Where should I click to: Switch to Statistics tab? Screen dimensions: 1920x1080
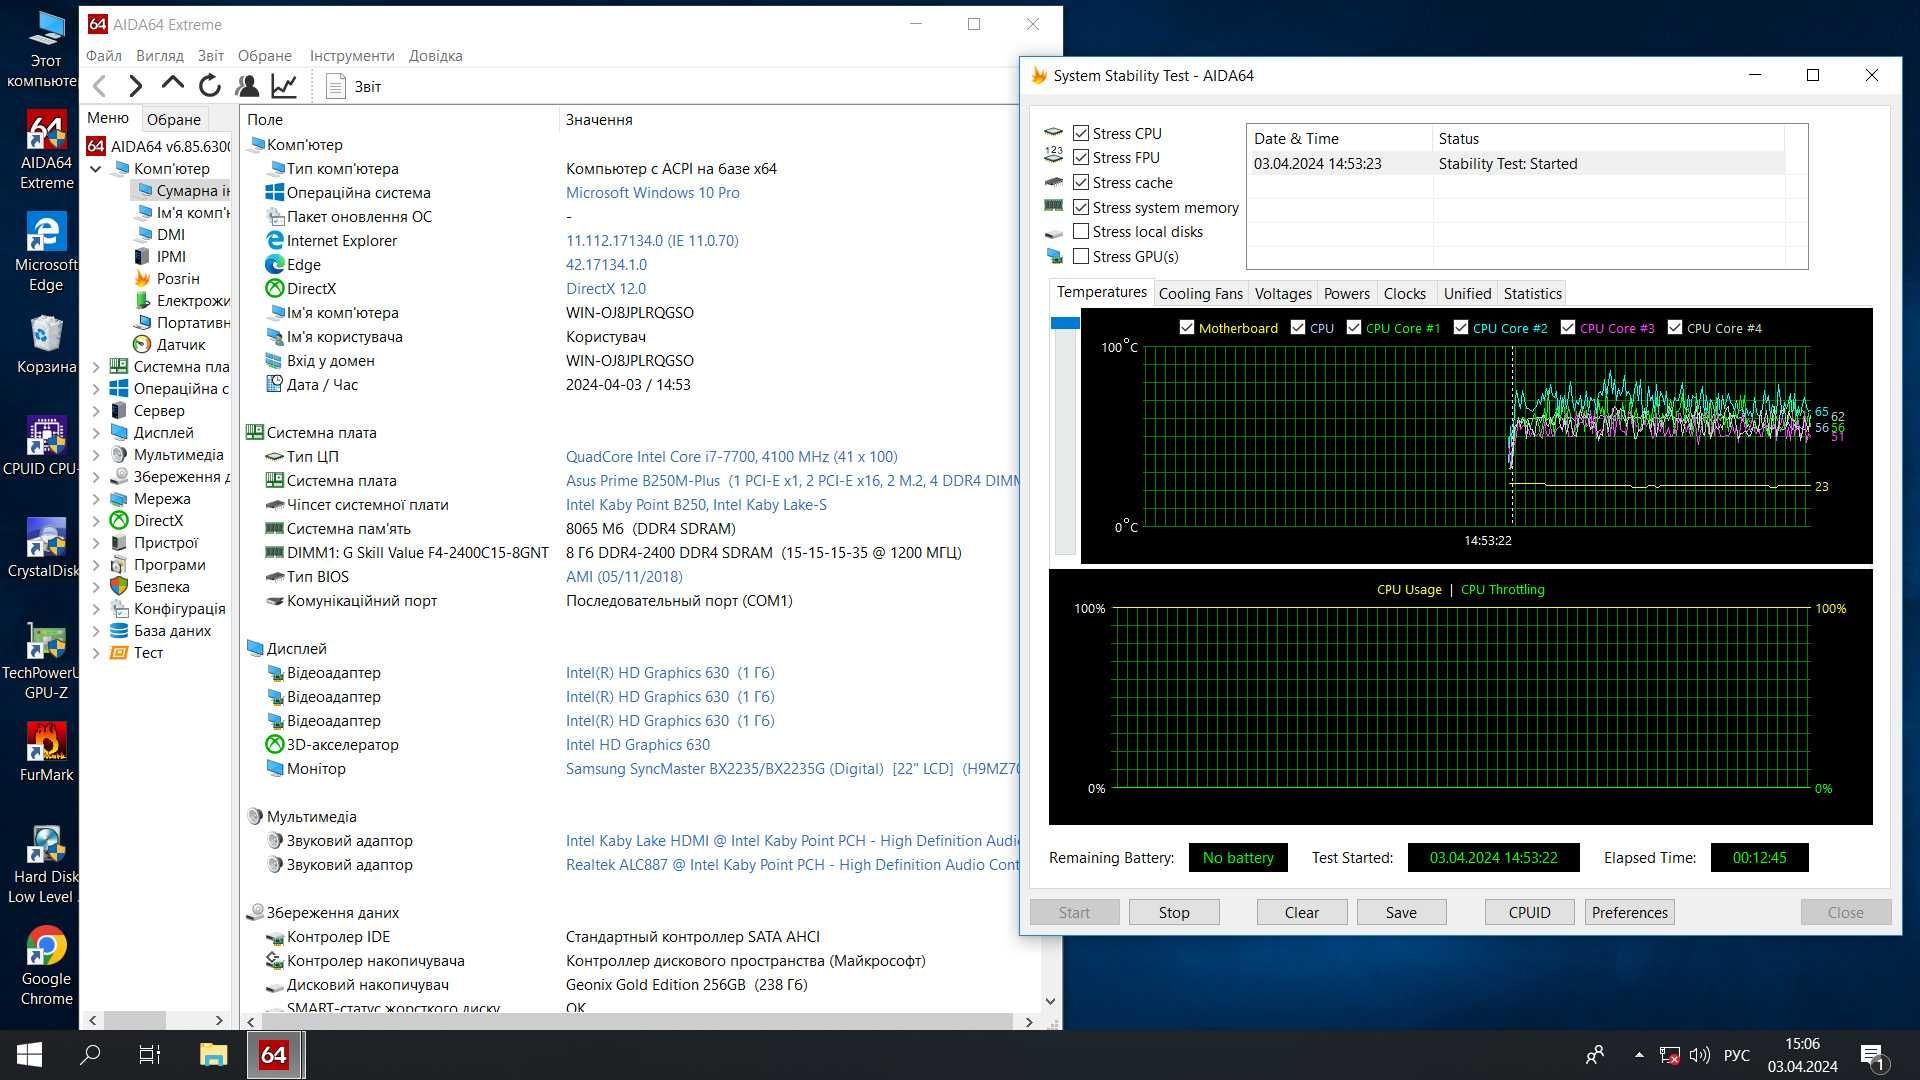pos(1532,293)
